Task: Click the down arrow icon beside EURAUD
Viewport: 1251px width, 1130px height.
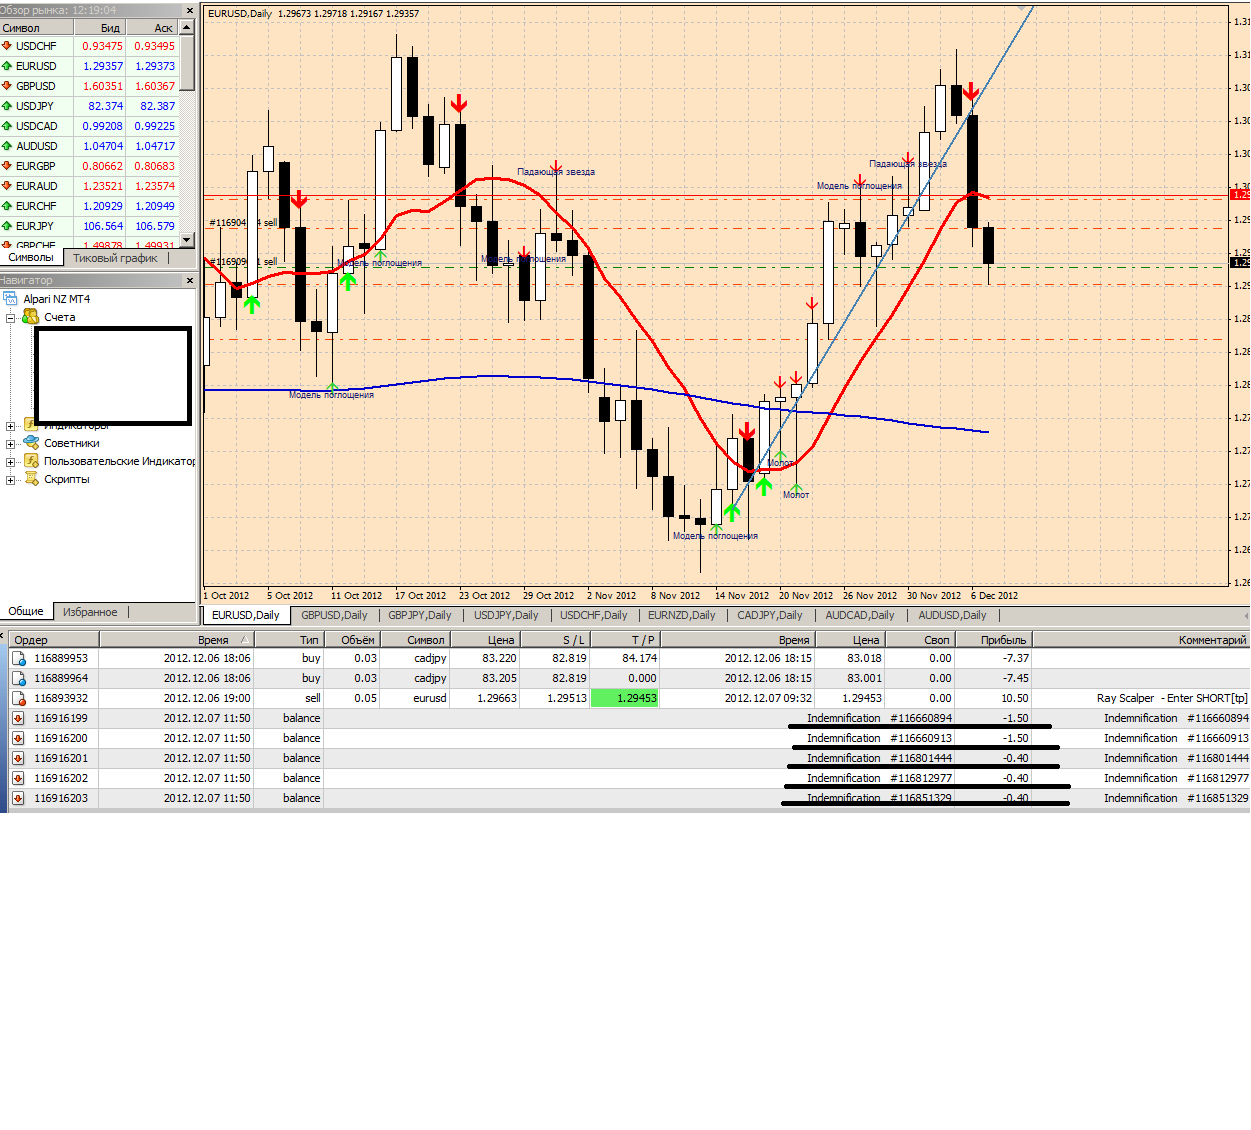Action: (7, 186)
